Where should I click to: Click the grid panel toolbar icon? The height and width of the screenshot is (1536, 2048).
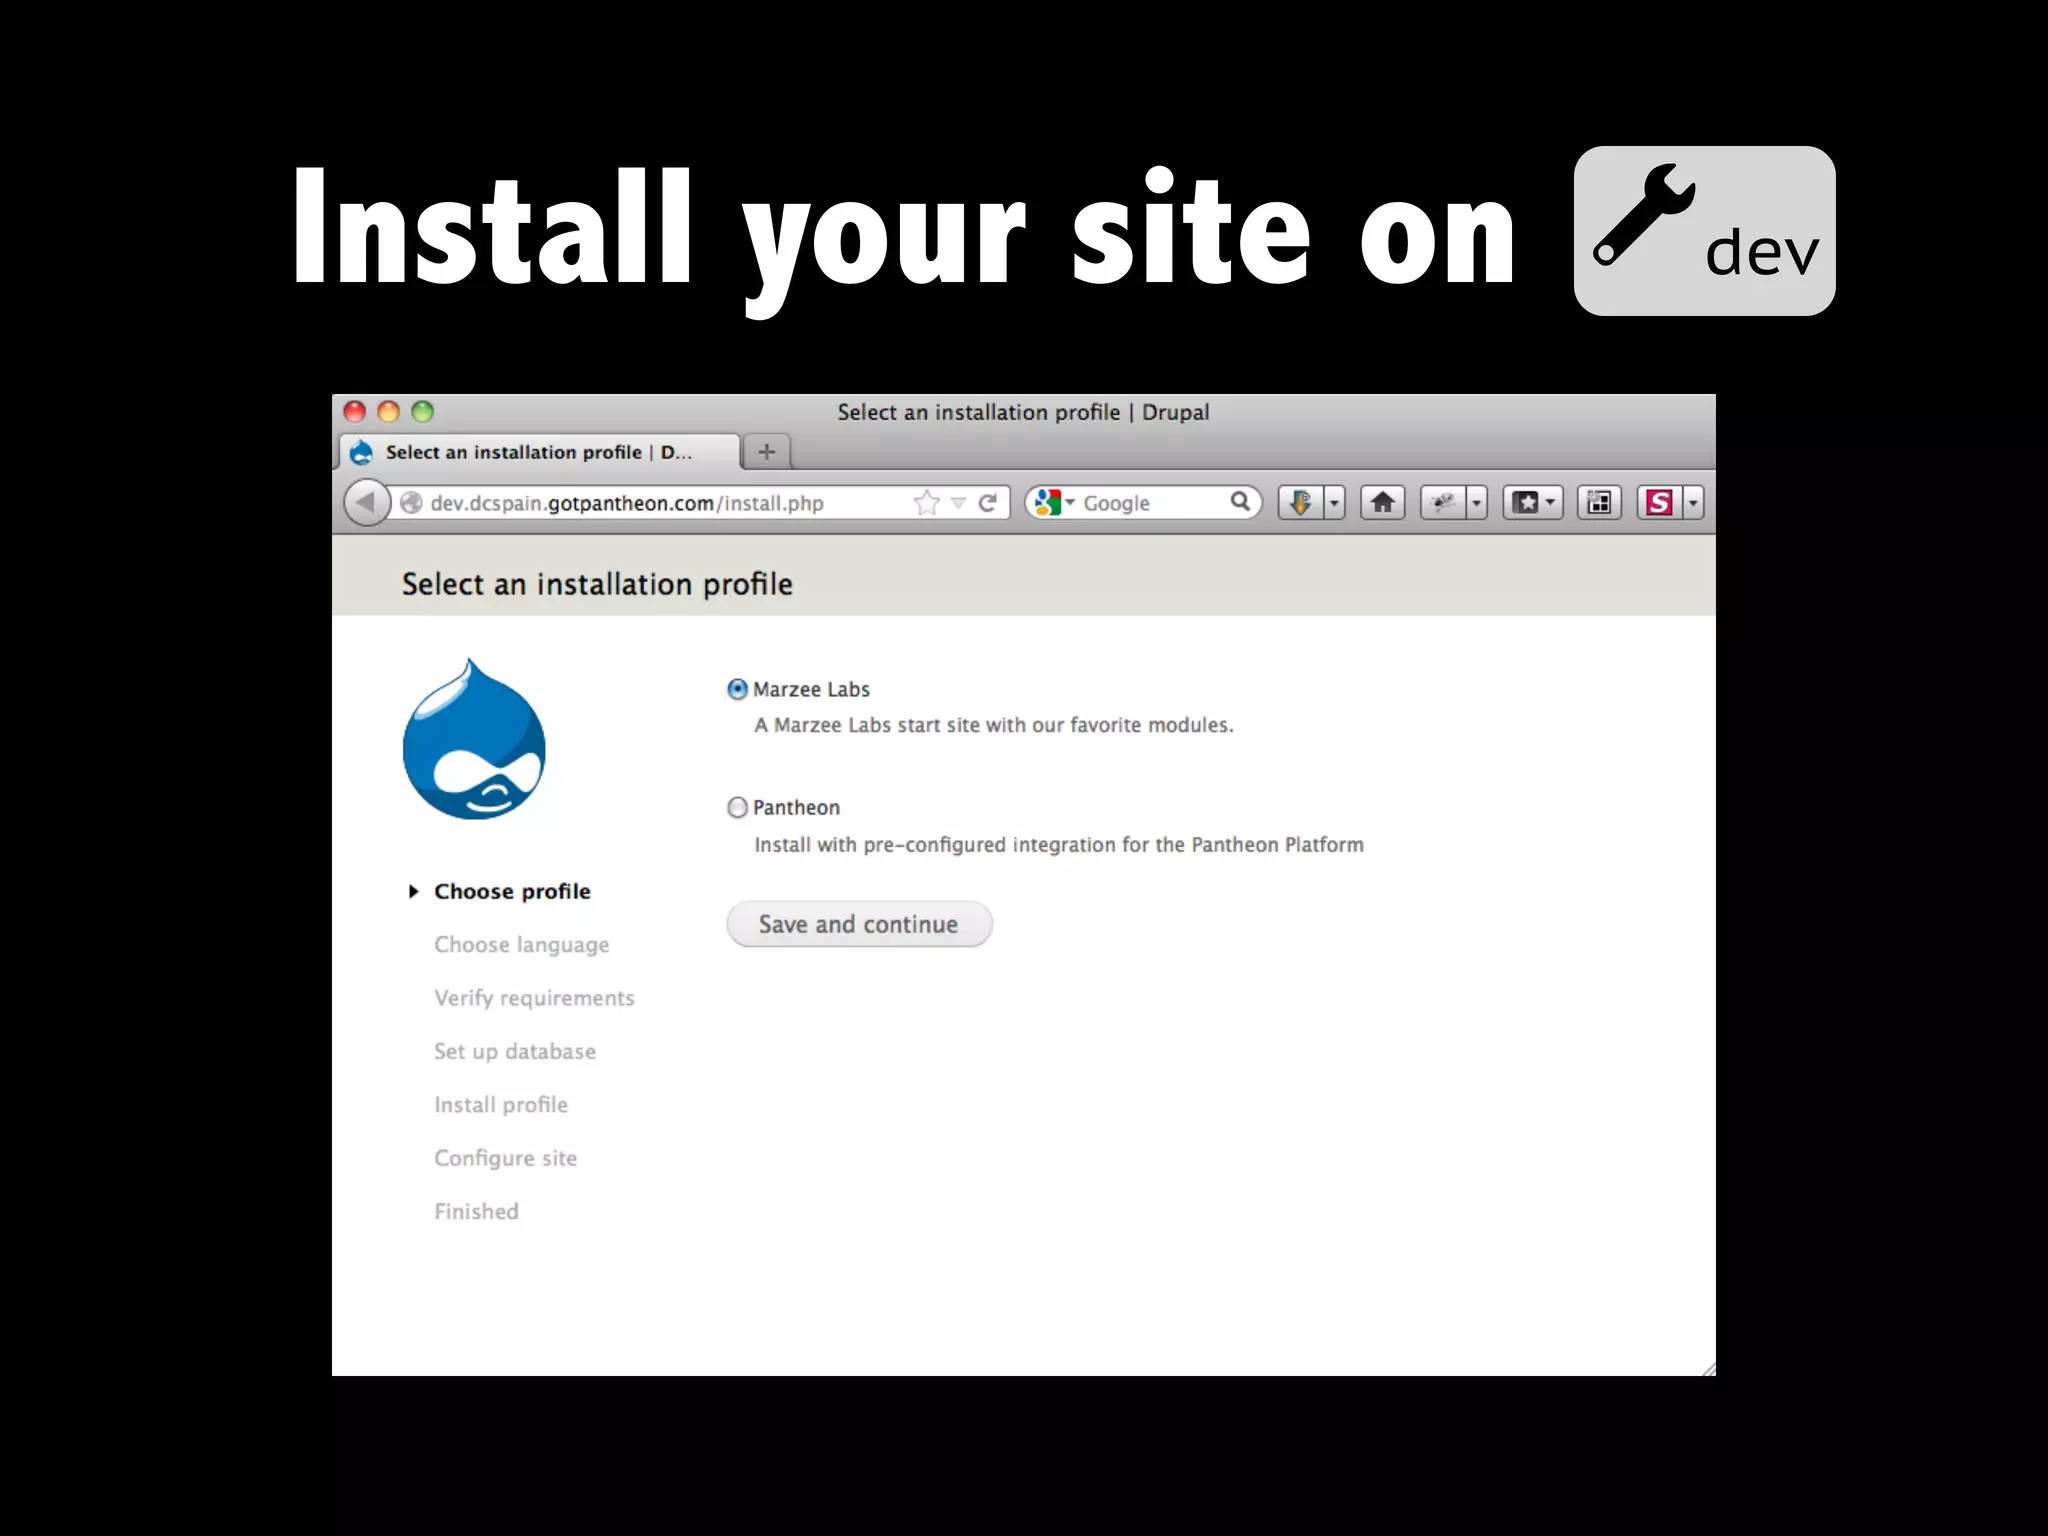point(1599,502)
